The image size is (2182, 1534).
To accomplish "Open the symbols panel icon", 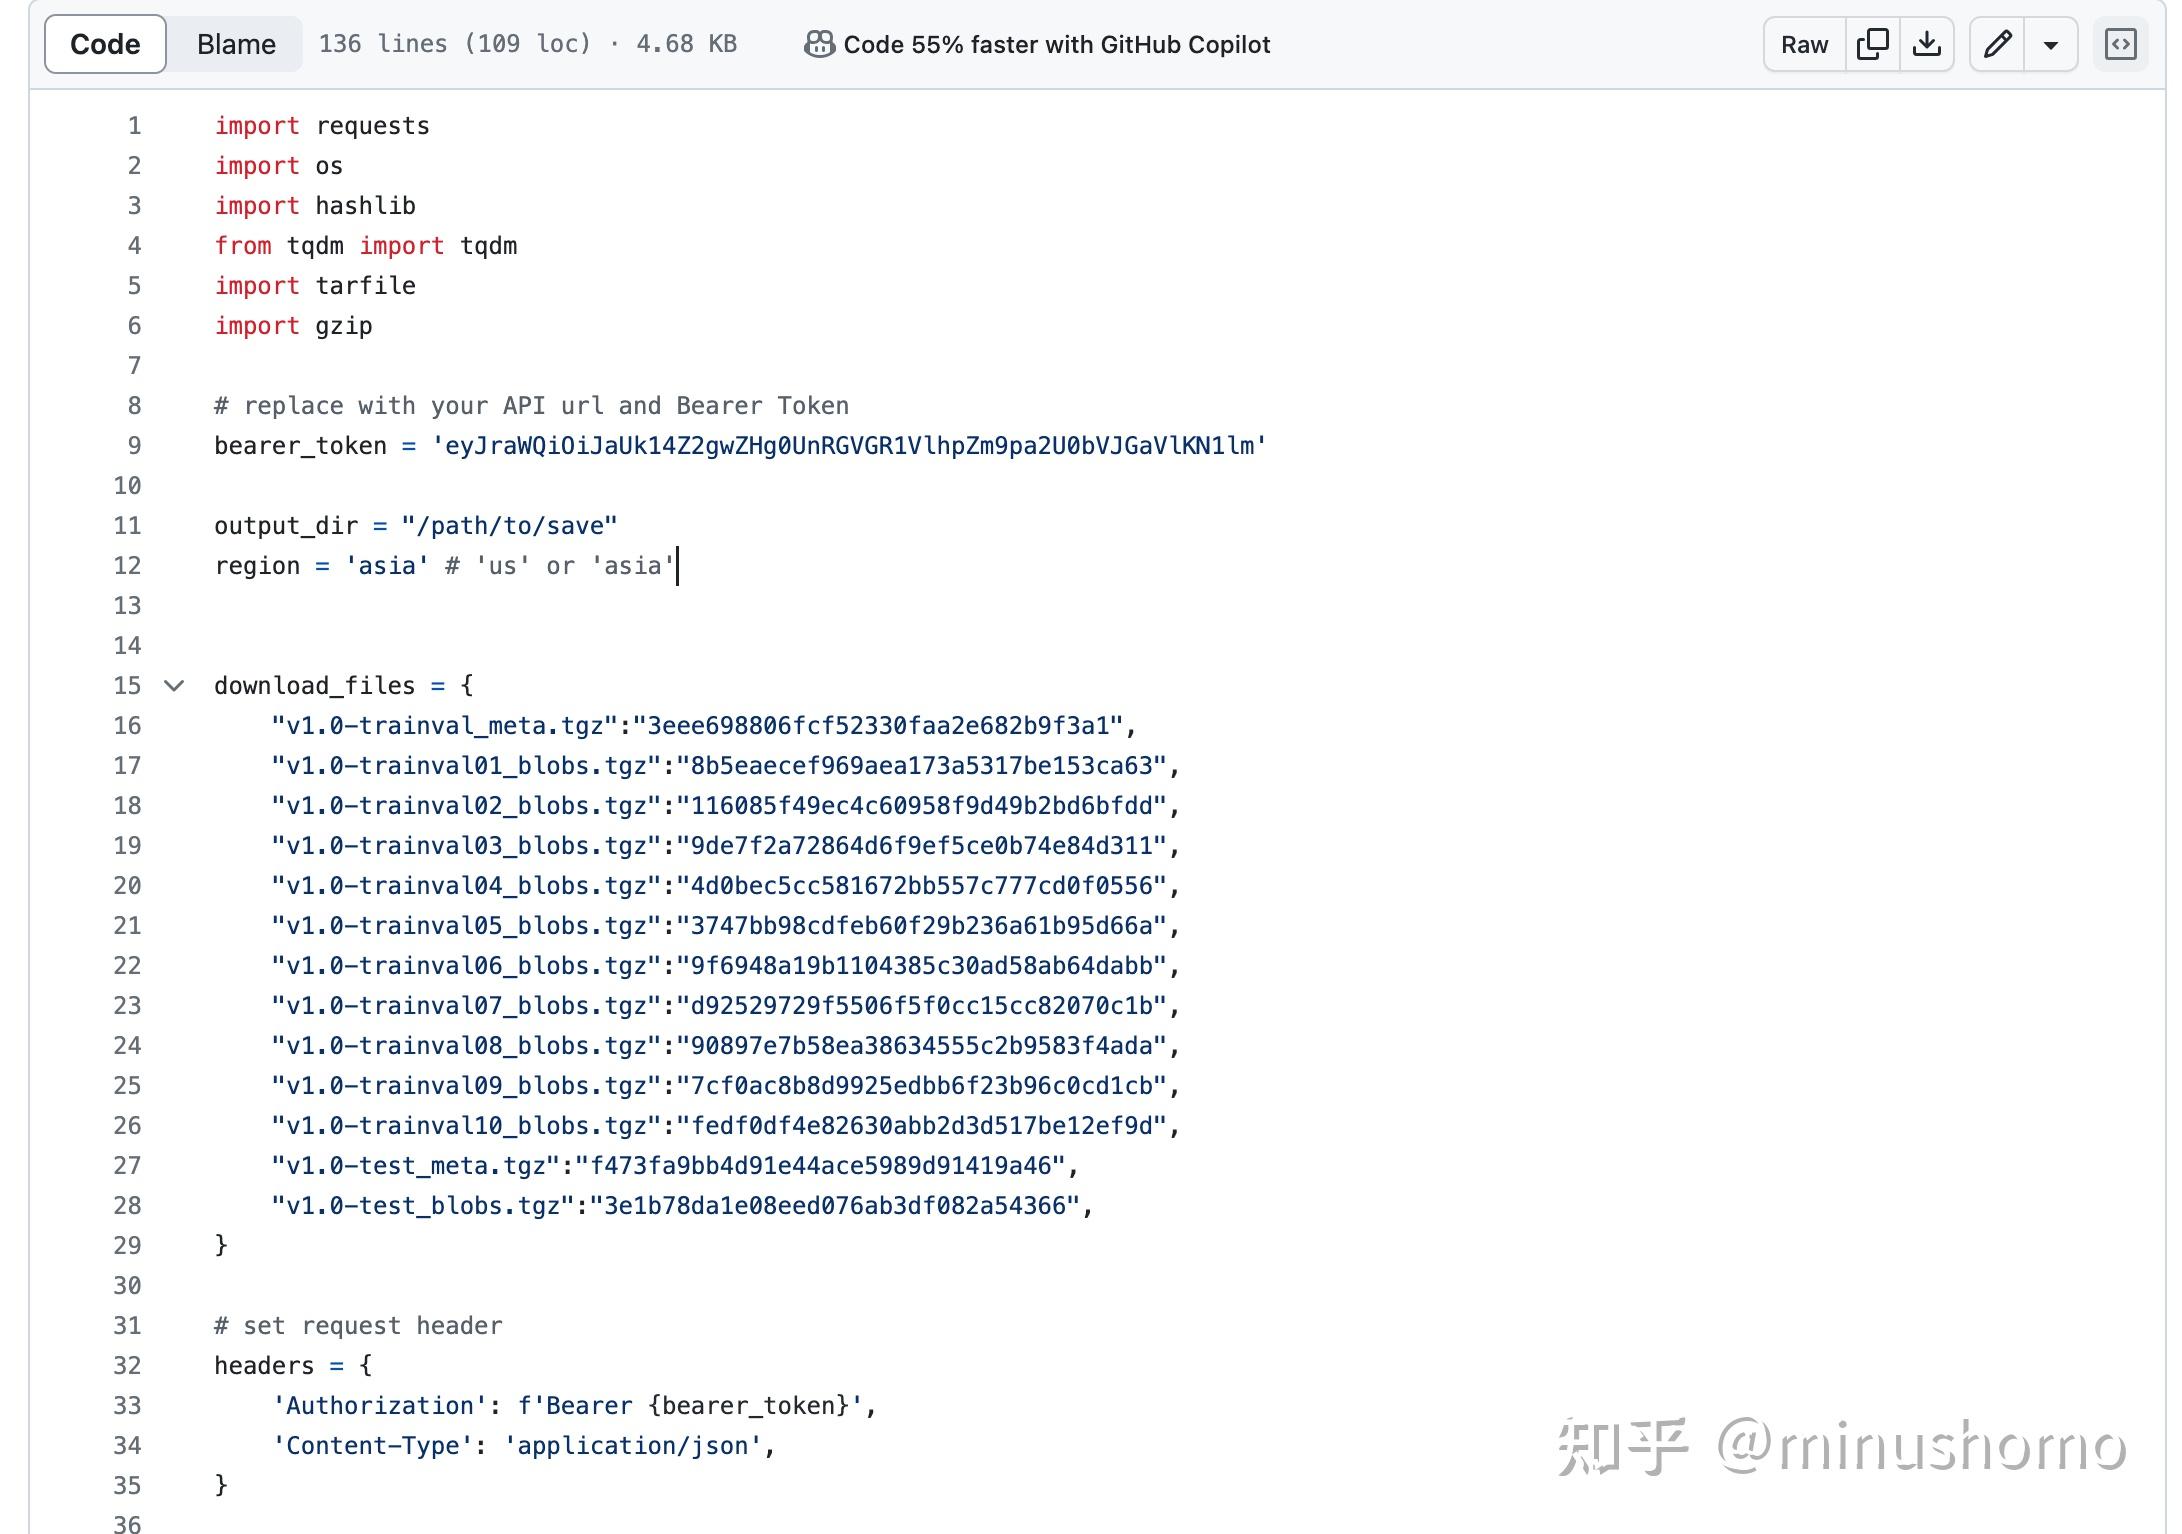I will click(2120, 44).
